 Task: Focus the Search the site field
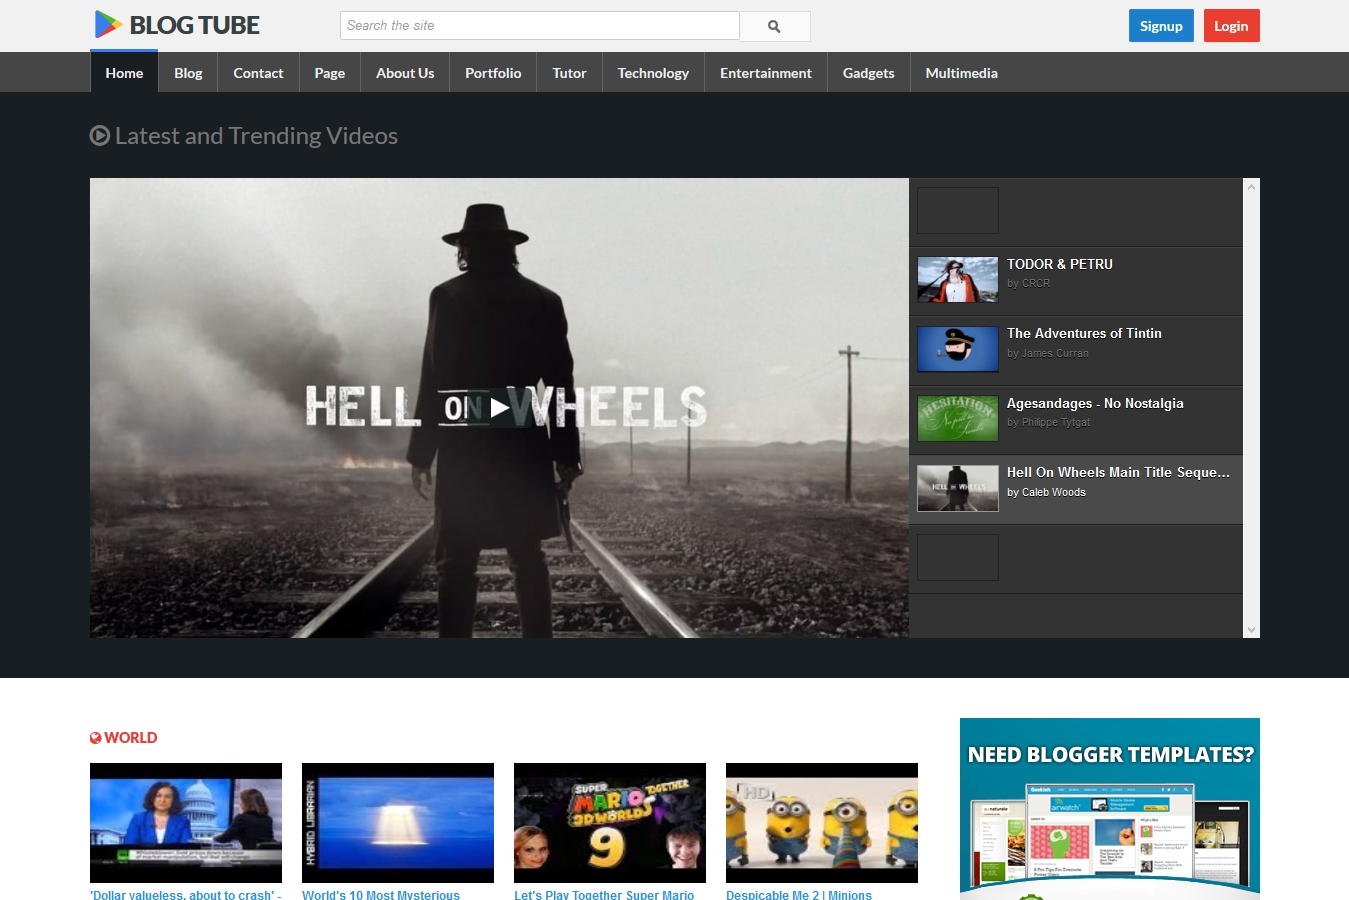[x=540, y=26]
